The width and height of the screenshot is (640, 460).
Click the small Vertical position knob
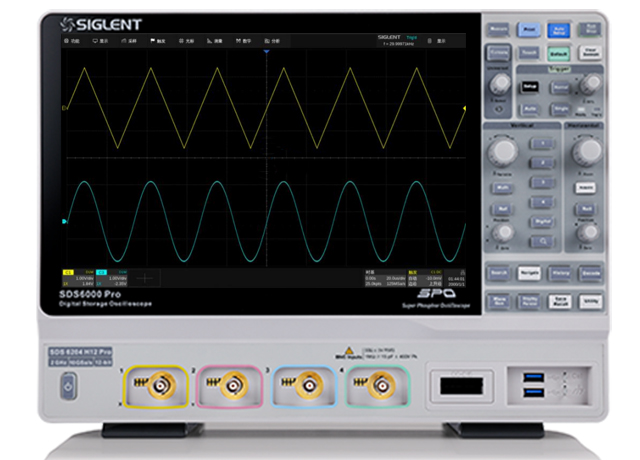point(503,232)
